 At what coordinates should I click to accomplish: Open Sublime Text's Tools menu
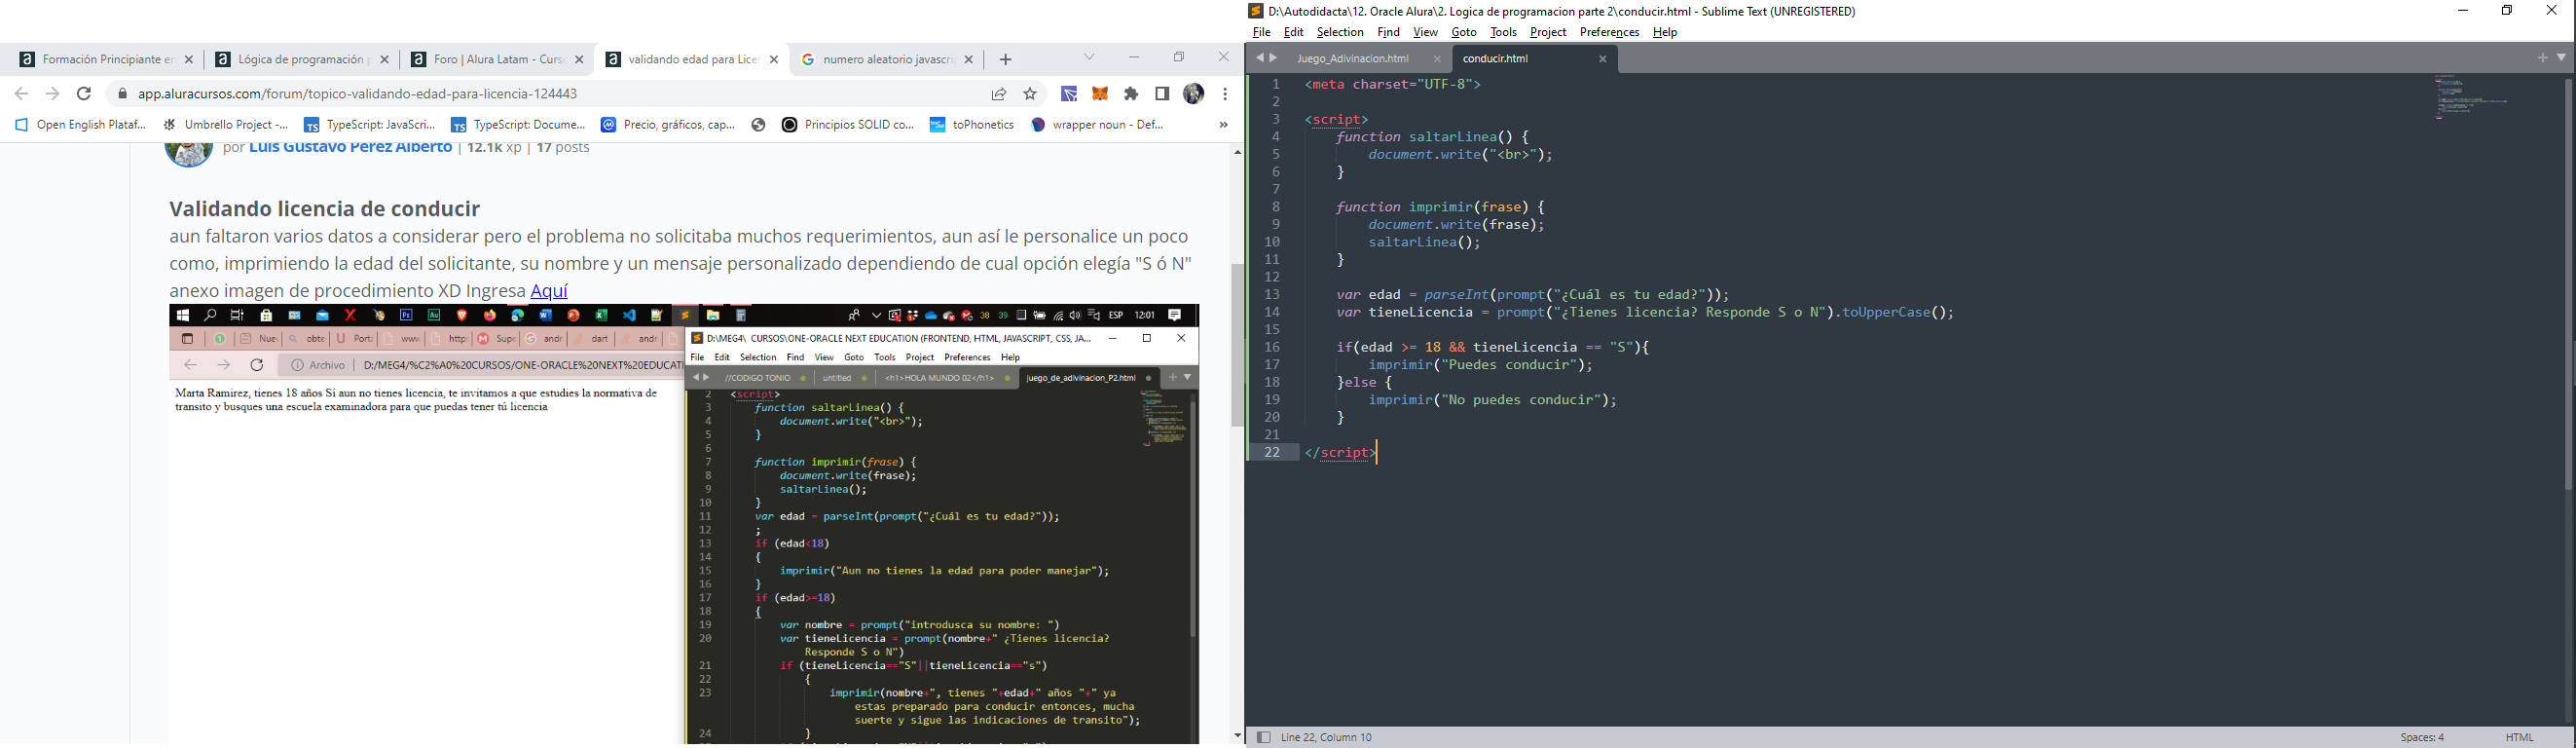coord(1503,32)
